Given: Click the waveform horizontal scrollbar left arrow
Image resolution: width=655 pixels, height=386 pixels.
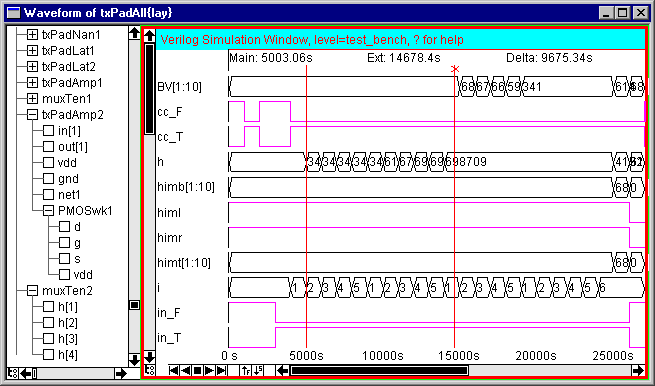Looking at the screenshot, I should point(283,370).
